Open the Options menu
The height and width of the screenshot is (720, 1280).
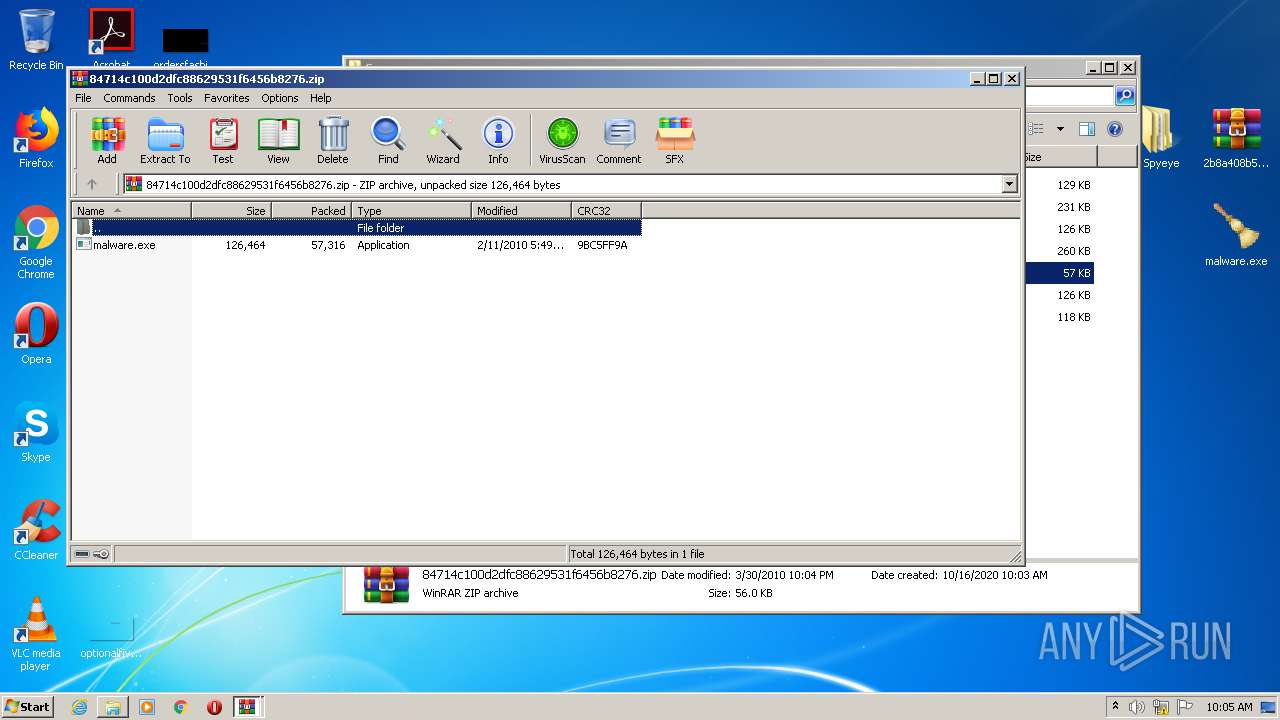(x=280, y=98)
